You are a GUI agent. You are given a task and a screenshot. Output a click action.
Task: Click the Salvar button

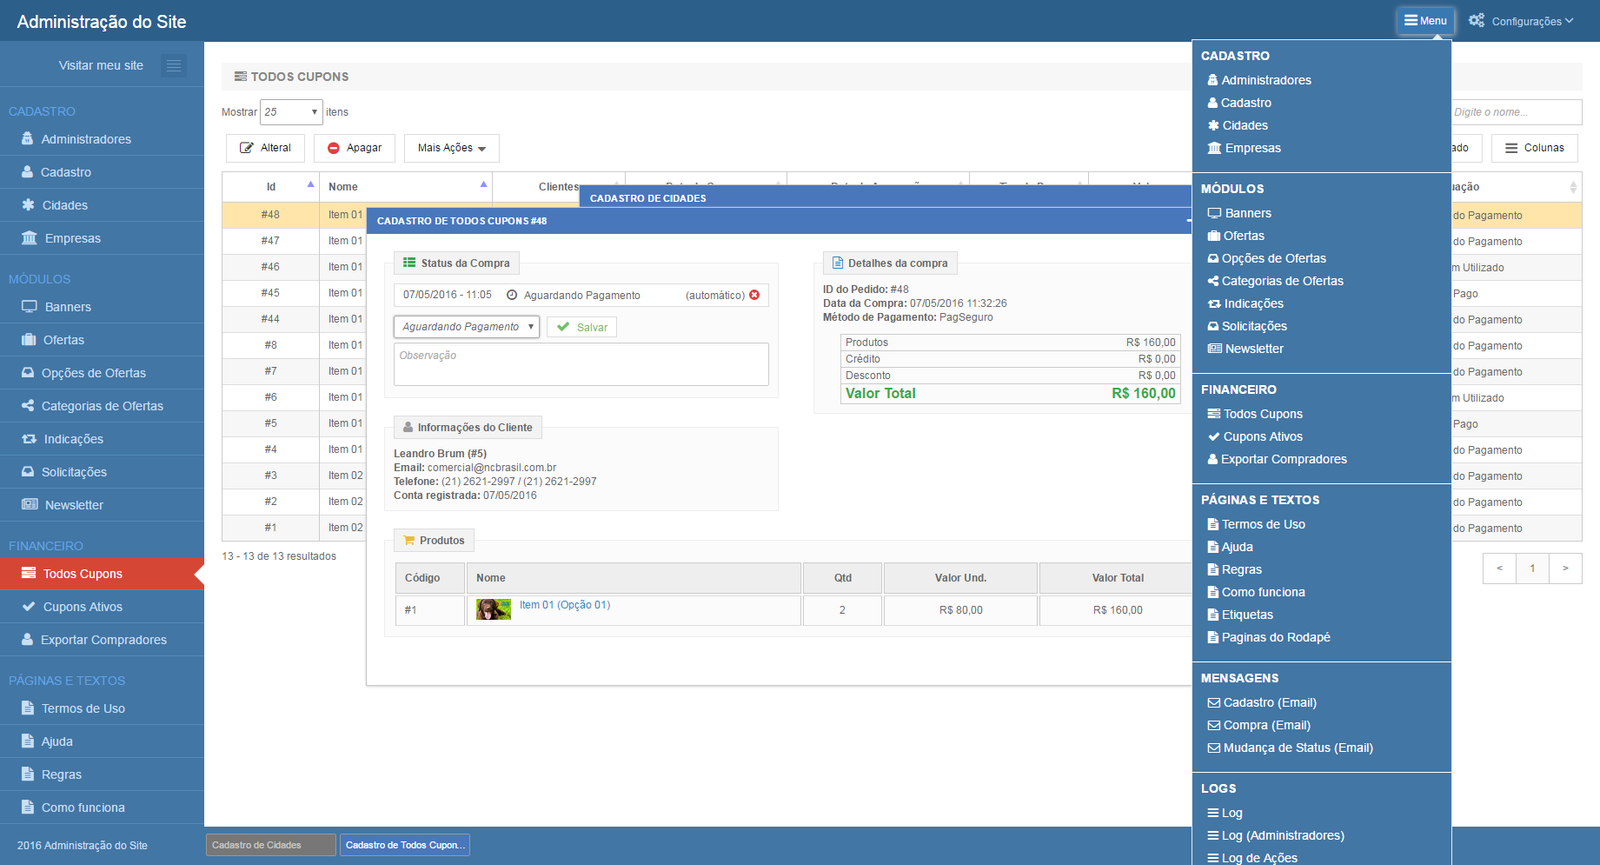click(x=582, y=327)
